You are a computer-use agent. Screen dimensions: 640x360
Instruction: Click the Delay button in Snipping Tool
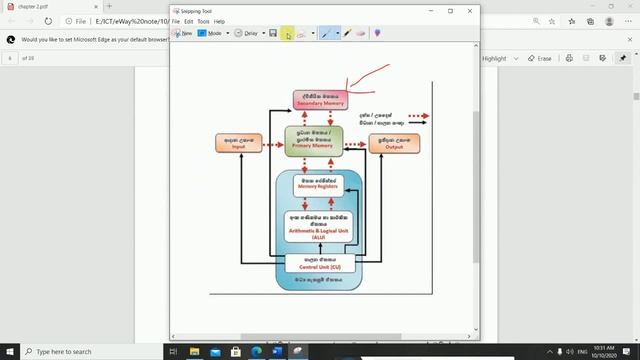click(246, 33)
